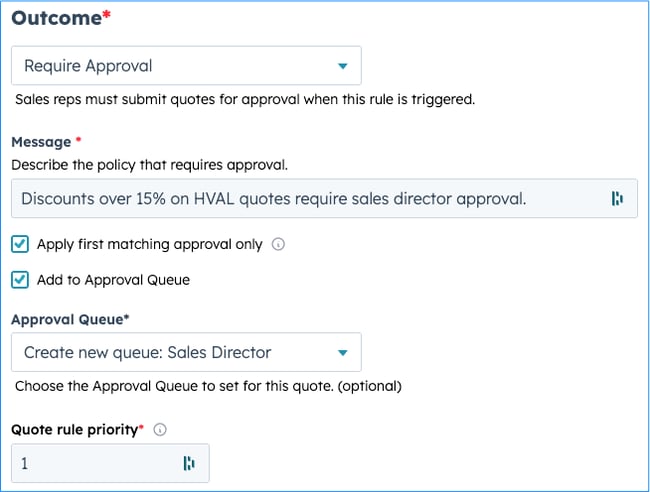650x492 pixels.
Task: Click the token icon in the Message field
Action: pyautogui.click(x=617, y=199)
